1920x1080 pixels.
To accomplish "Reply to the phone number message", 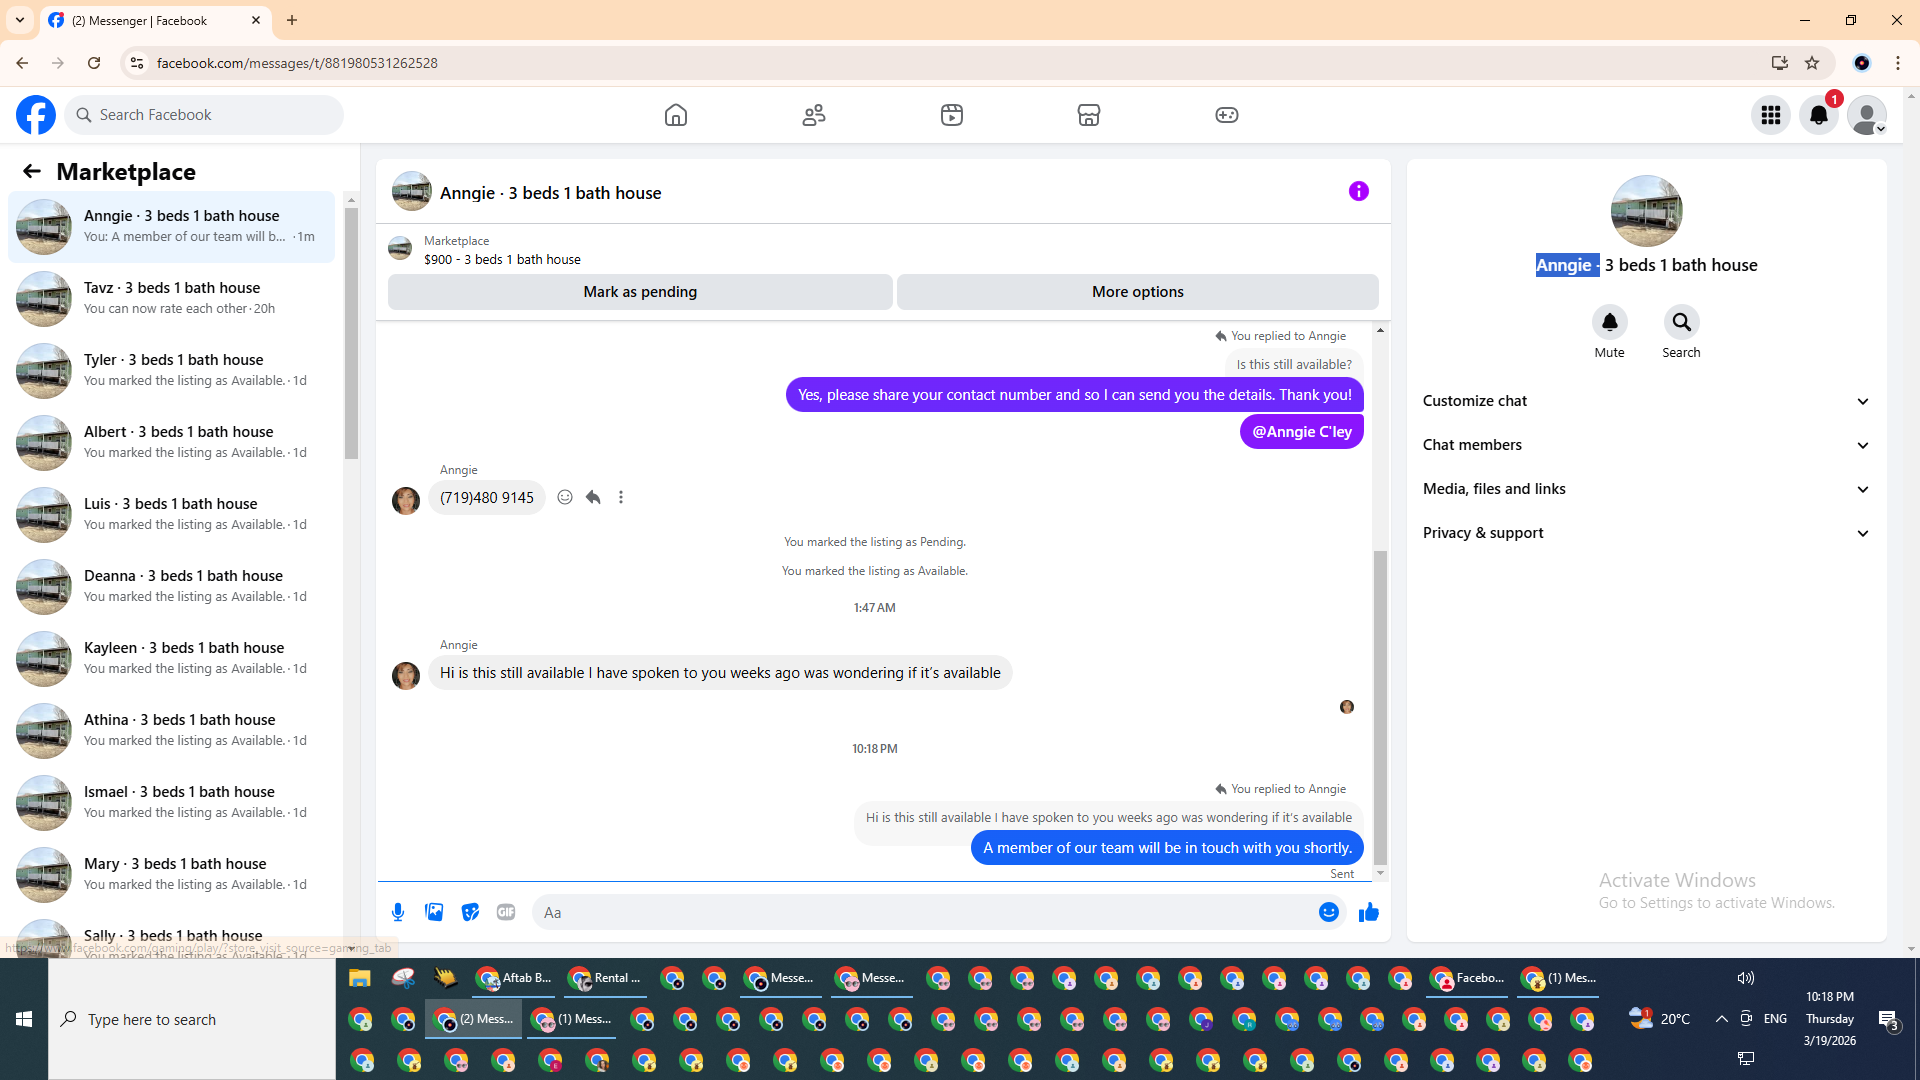I will coord(593,497).
